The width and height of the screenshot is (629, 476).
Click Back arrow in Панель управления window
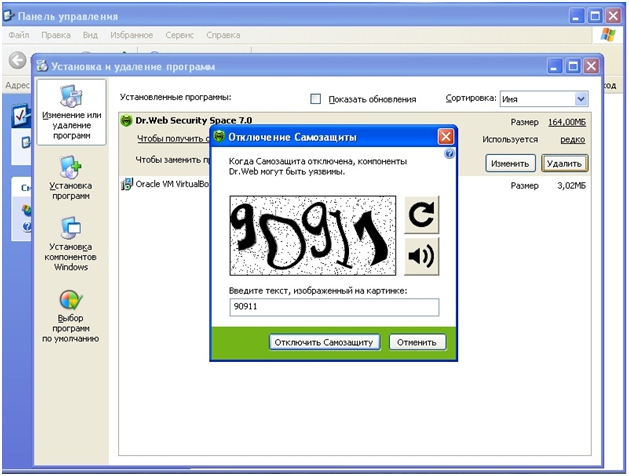coord(17,61)
